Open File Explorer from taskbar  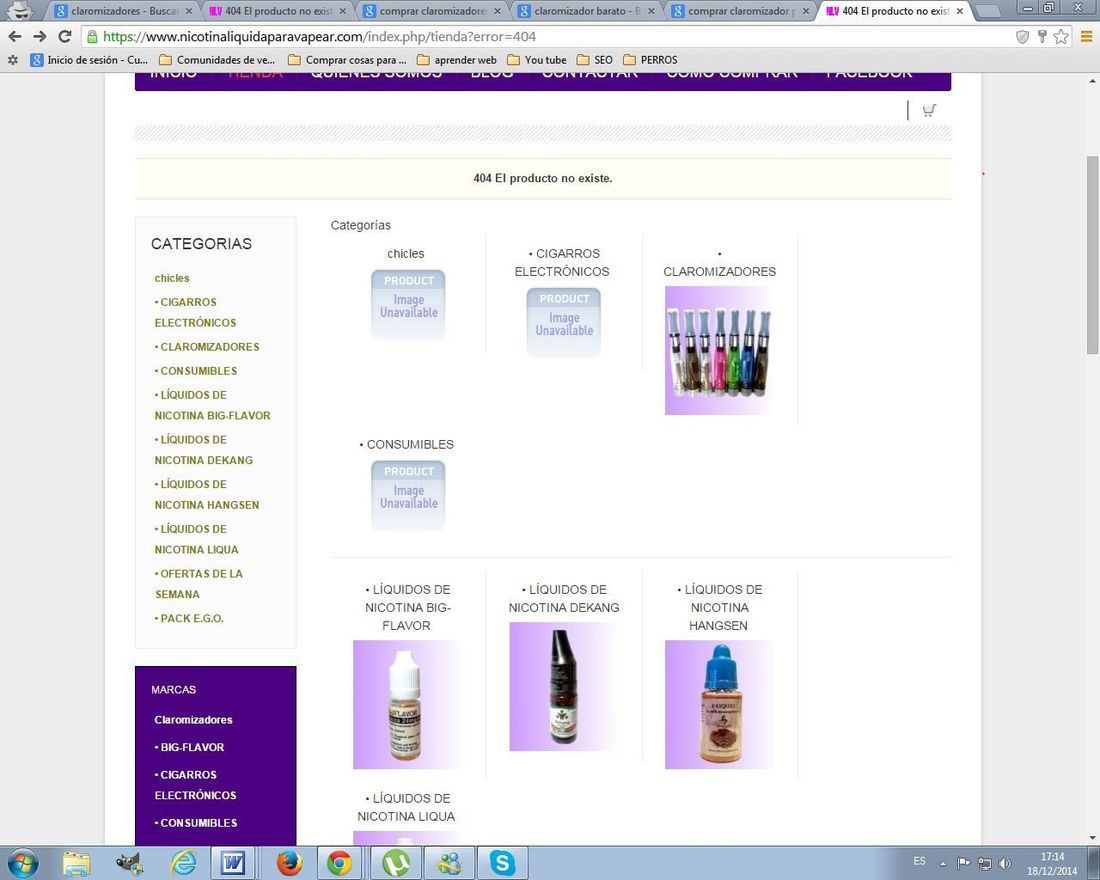pos(76,863)
